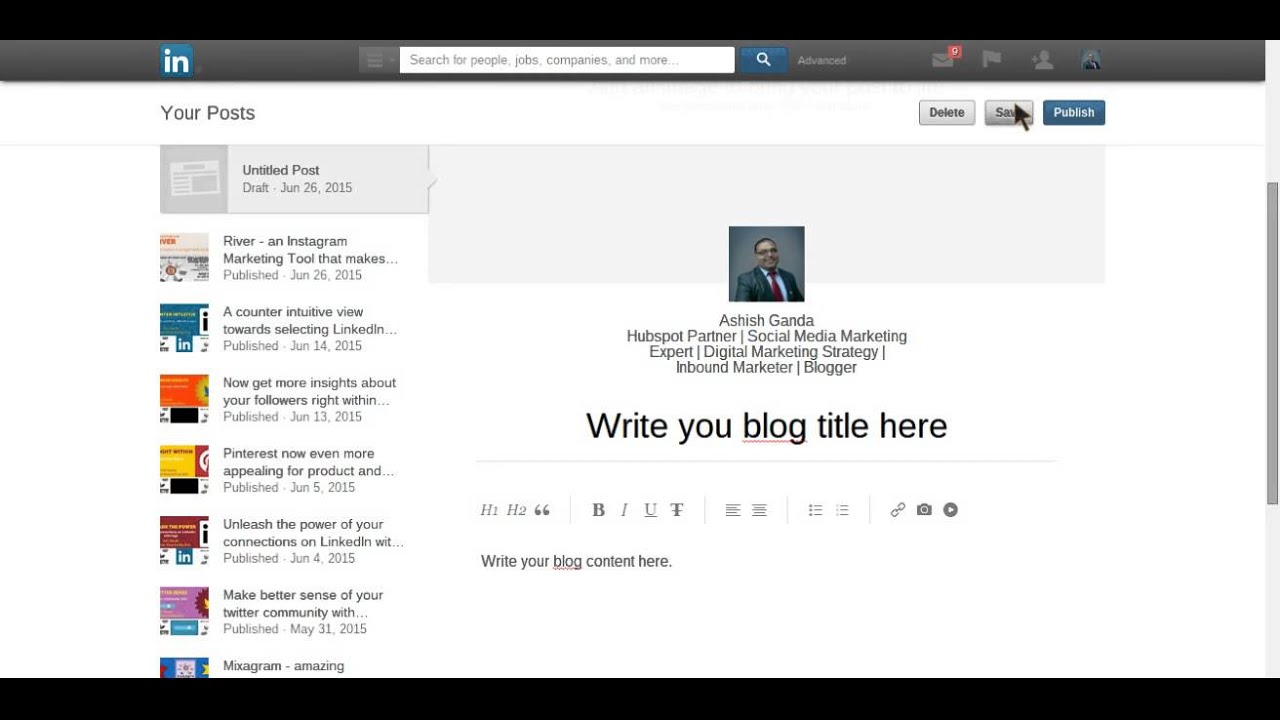
Task: Embed a video with play icon
Action: pos(951,510)
